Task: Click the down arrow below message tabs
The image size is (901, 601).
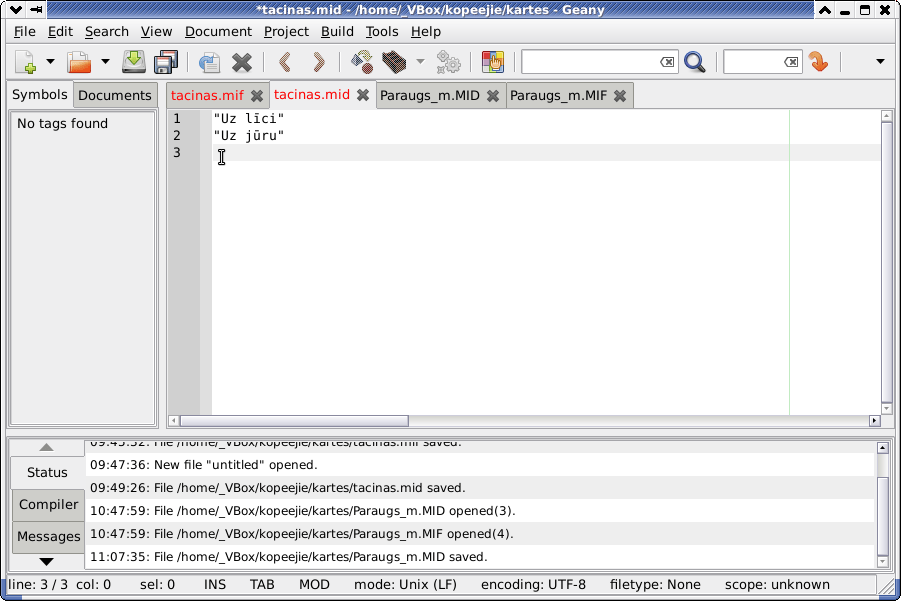Action: 47,561
